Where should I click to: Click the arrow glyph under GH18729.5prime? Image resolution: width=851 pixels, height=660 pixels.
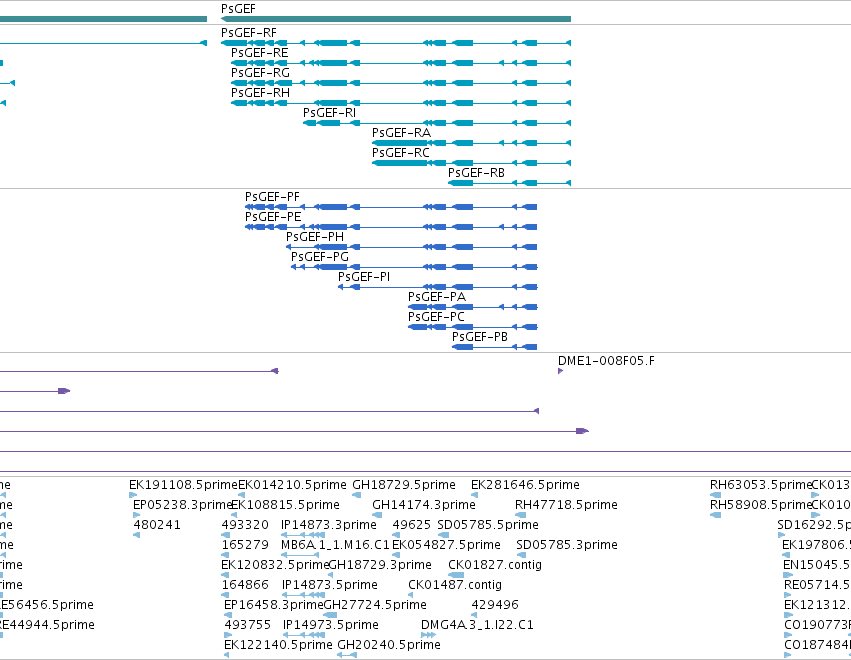(x=357, y=495)
